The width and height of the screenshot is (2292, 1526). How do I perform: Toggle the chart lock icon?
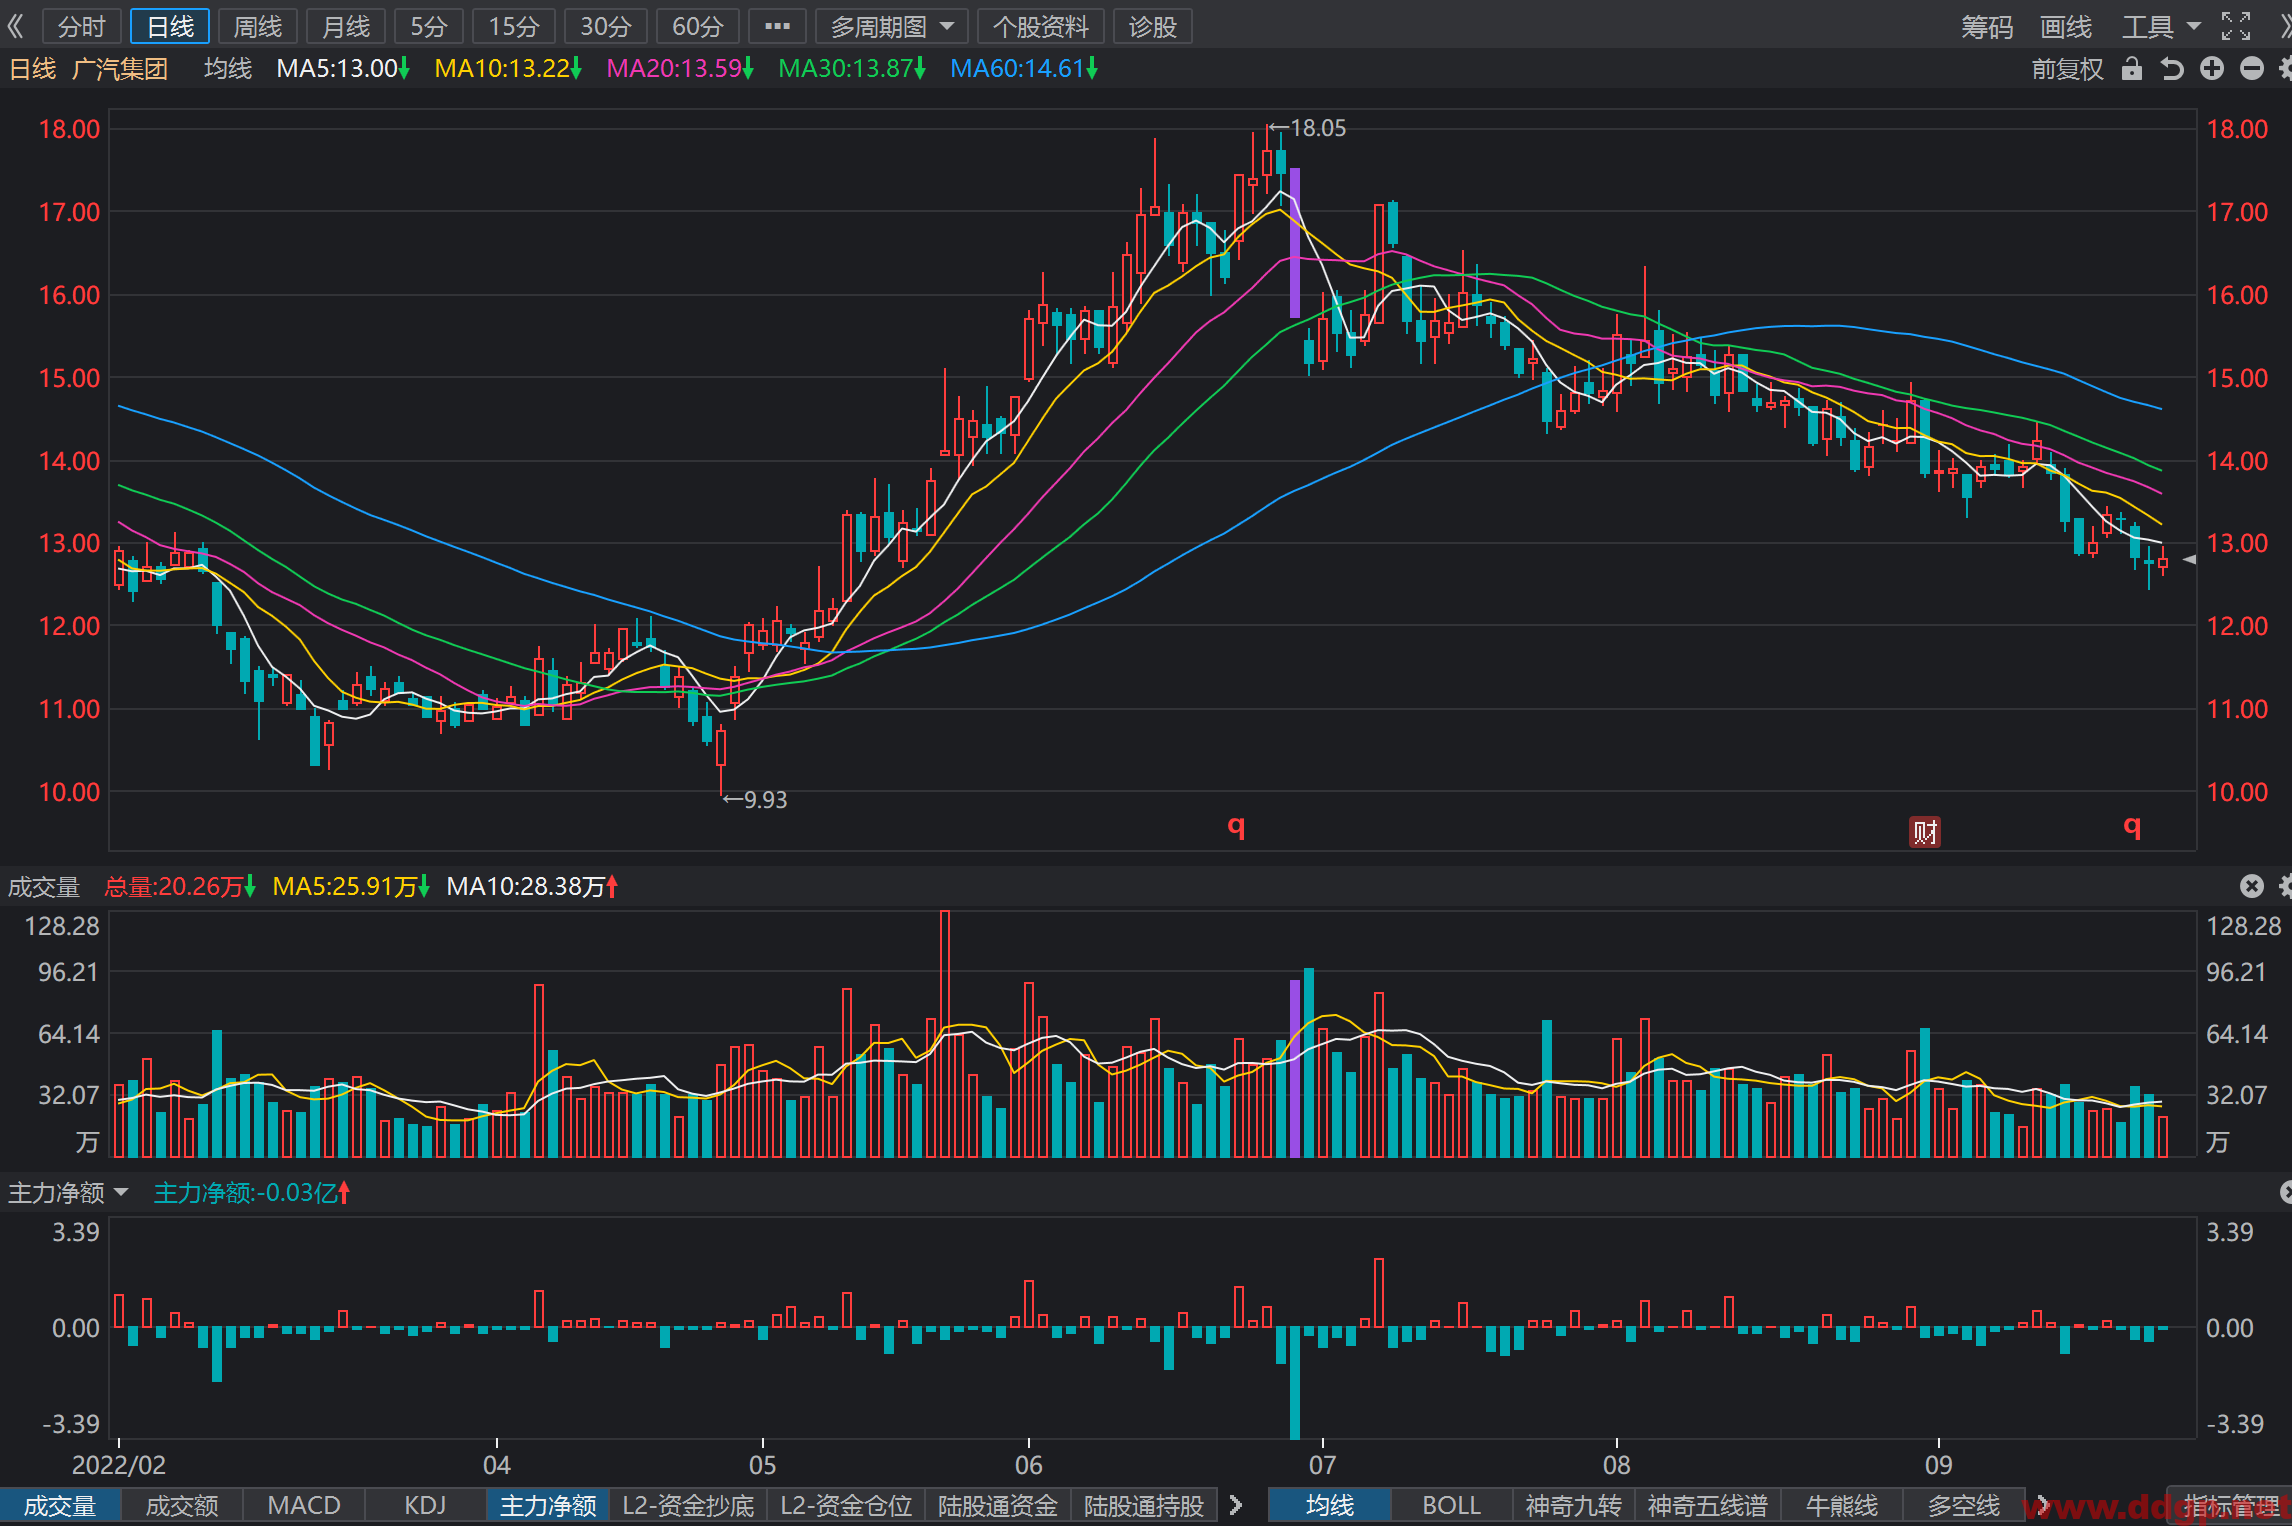tap(2132, 68)
